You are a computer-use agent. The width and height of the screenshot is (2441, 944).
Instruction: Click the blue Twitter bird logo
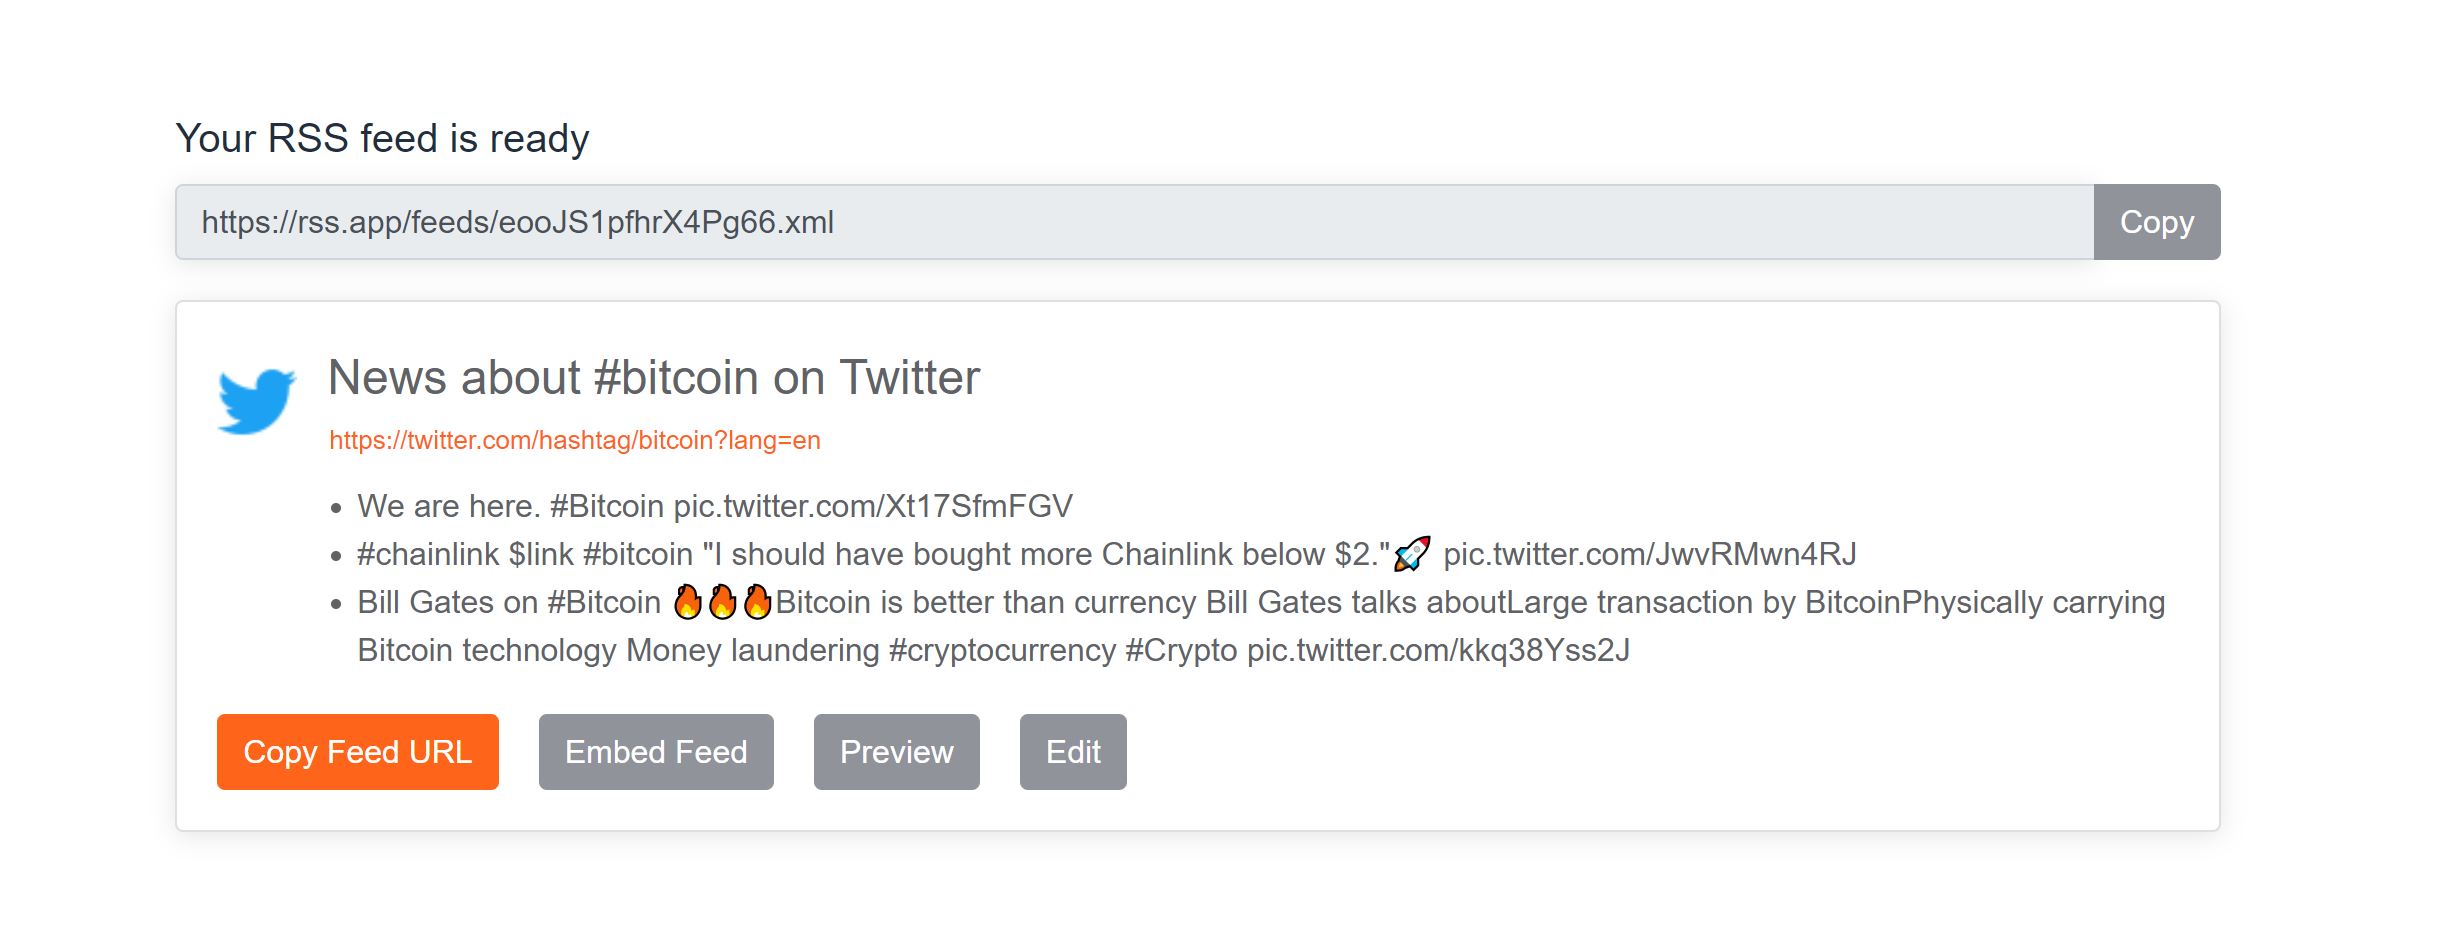click(257, 401)
